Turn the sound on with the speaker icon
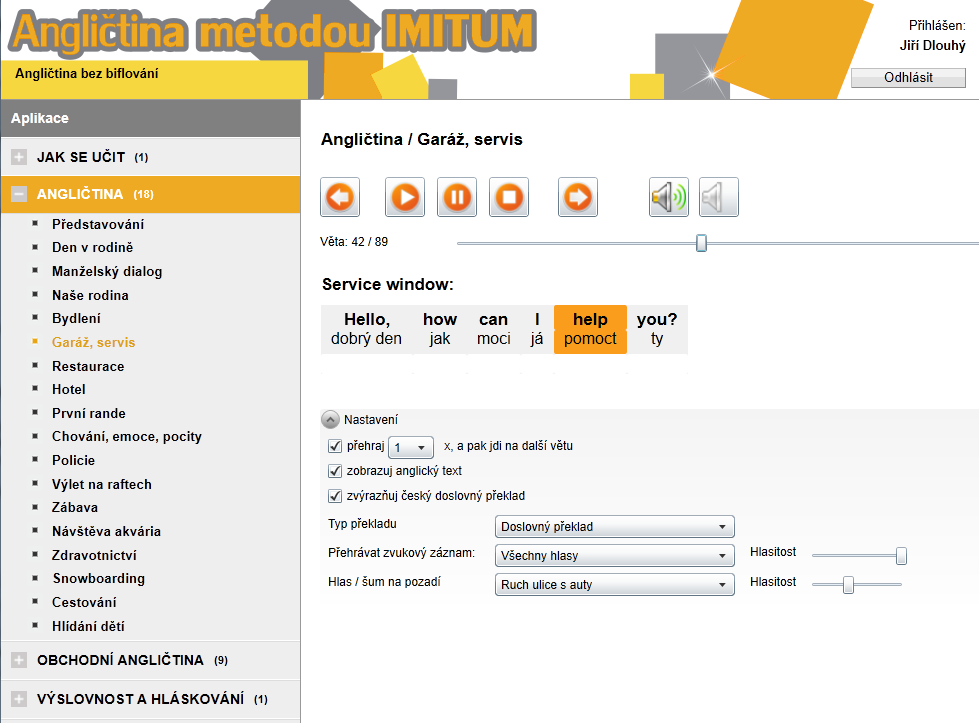 tap(669, 197)
